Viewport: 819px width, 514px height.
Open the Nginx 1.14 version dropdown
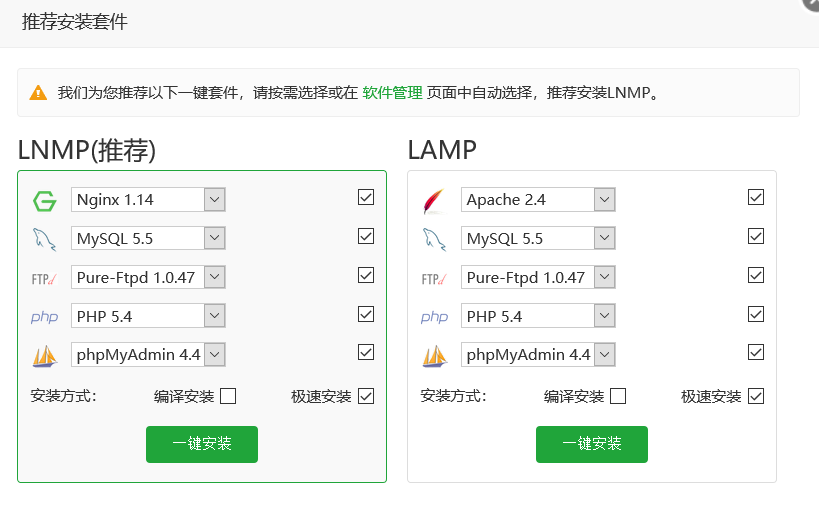click(214, 200)
